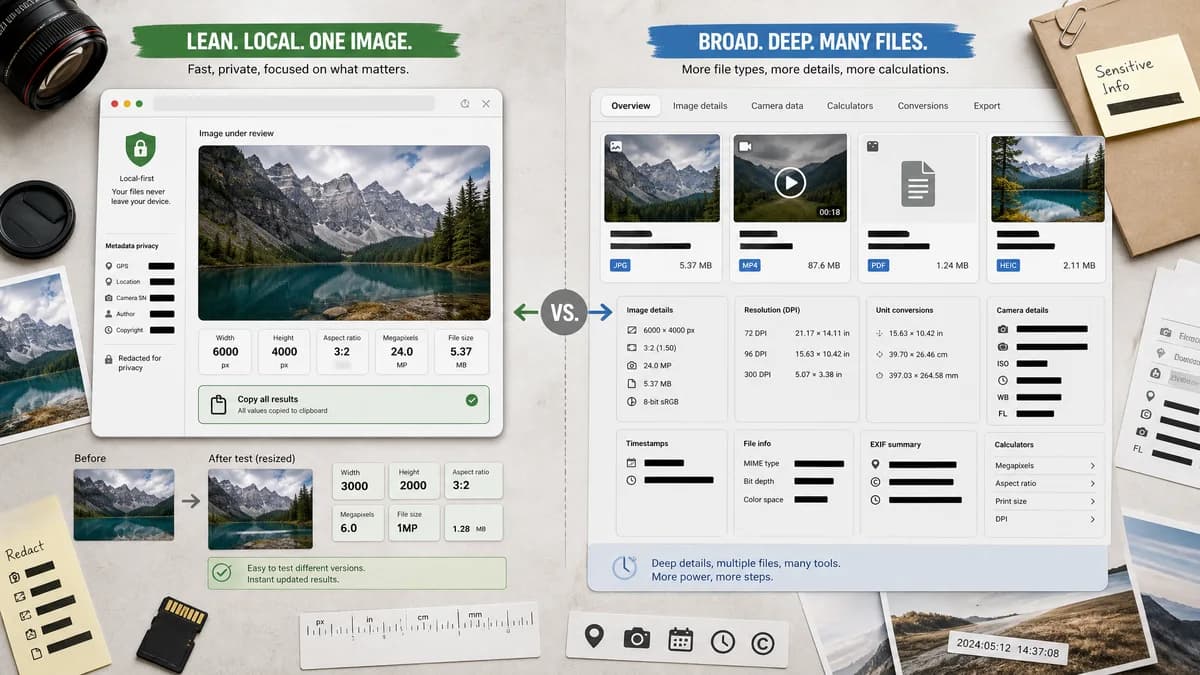Click the ISO row in Camera details
The image size is (1200, 675).
(x=1022, y=364)
